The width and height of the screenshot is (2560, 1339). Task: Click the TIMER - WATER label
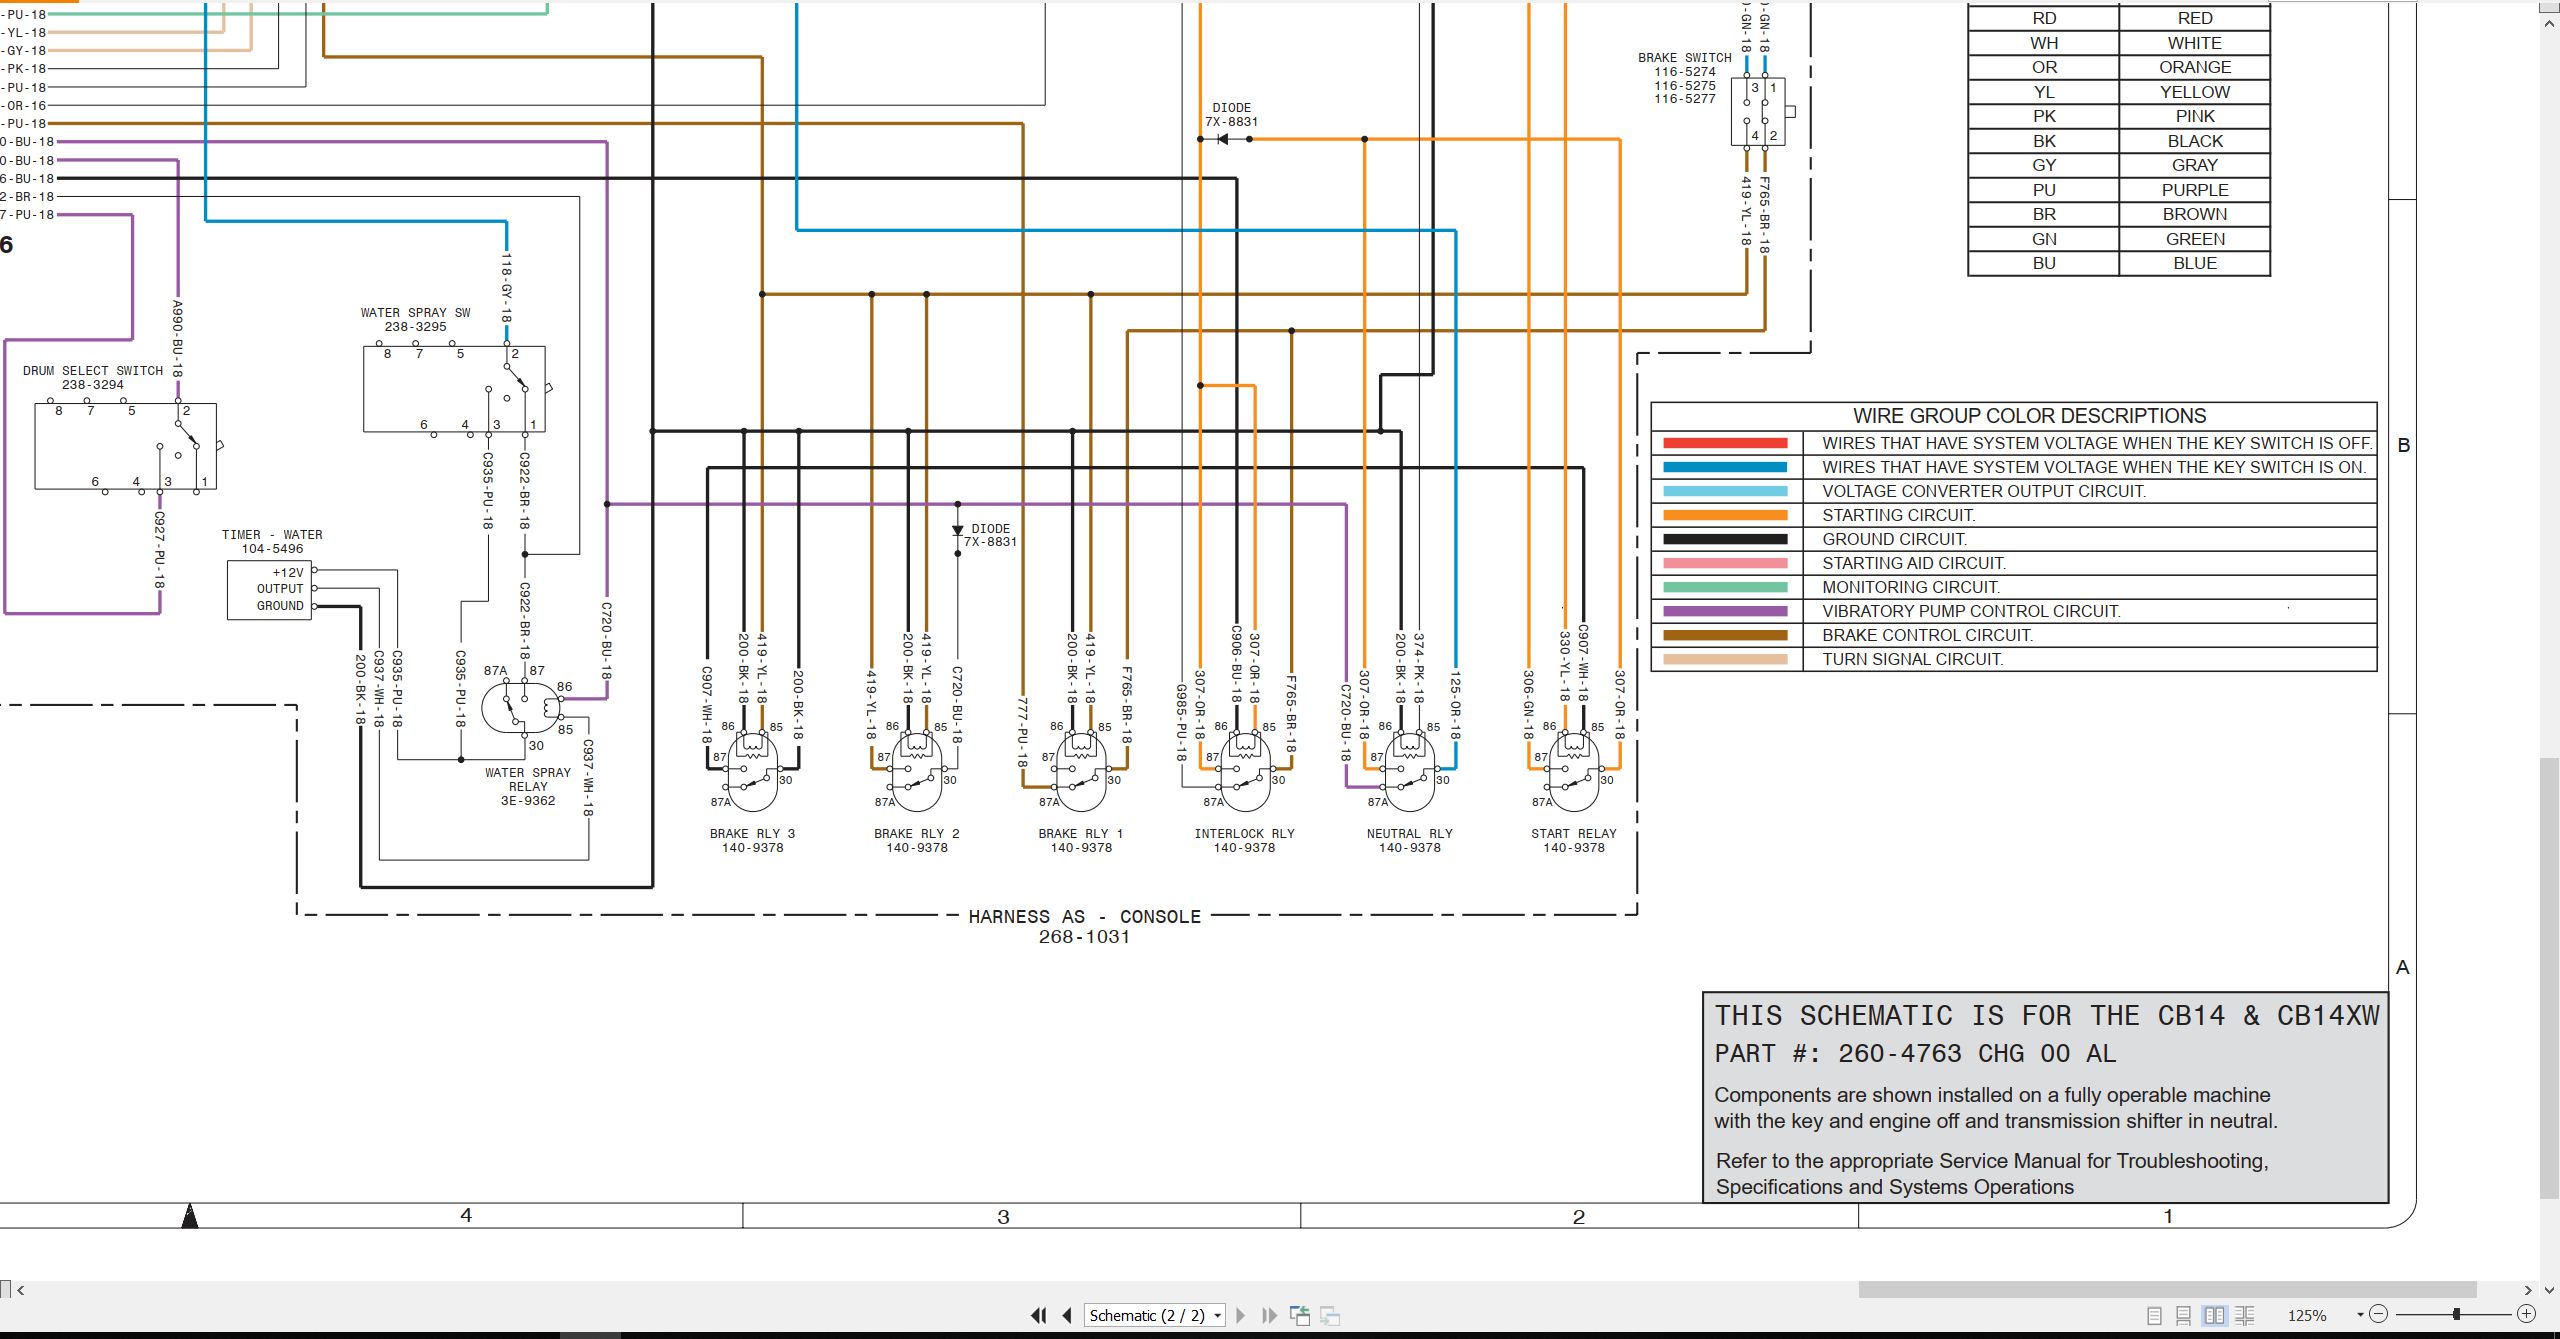[272, 534]
